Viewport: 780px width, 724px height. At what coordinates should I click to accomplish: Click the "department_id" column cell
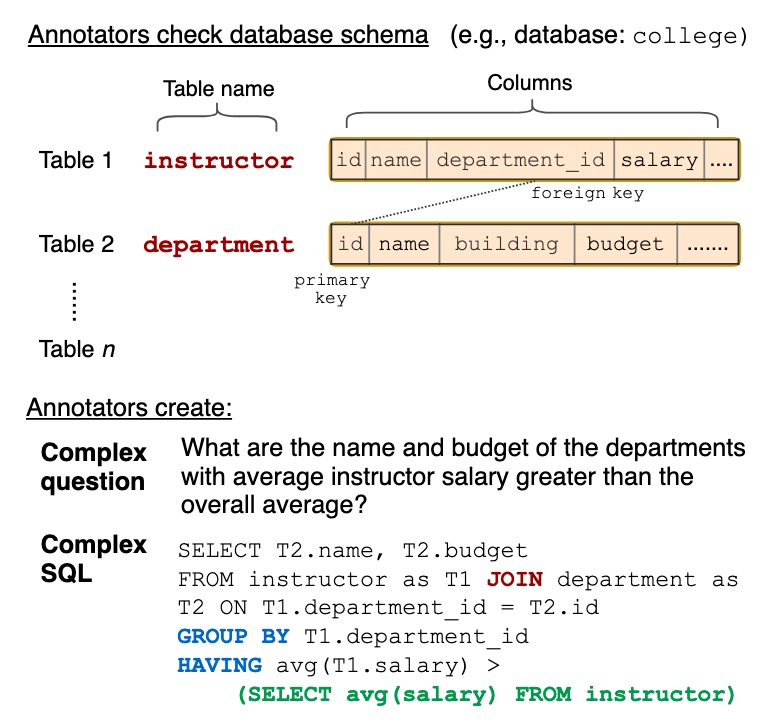tap(520, 160)
